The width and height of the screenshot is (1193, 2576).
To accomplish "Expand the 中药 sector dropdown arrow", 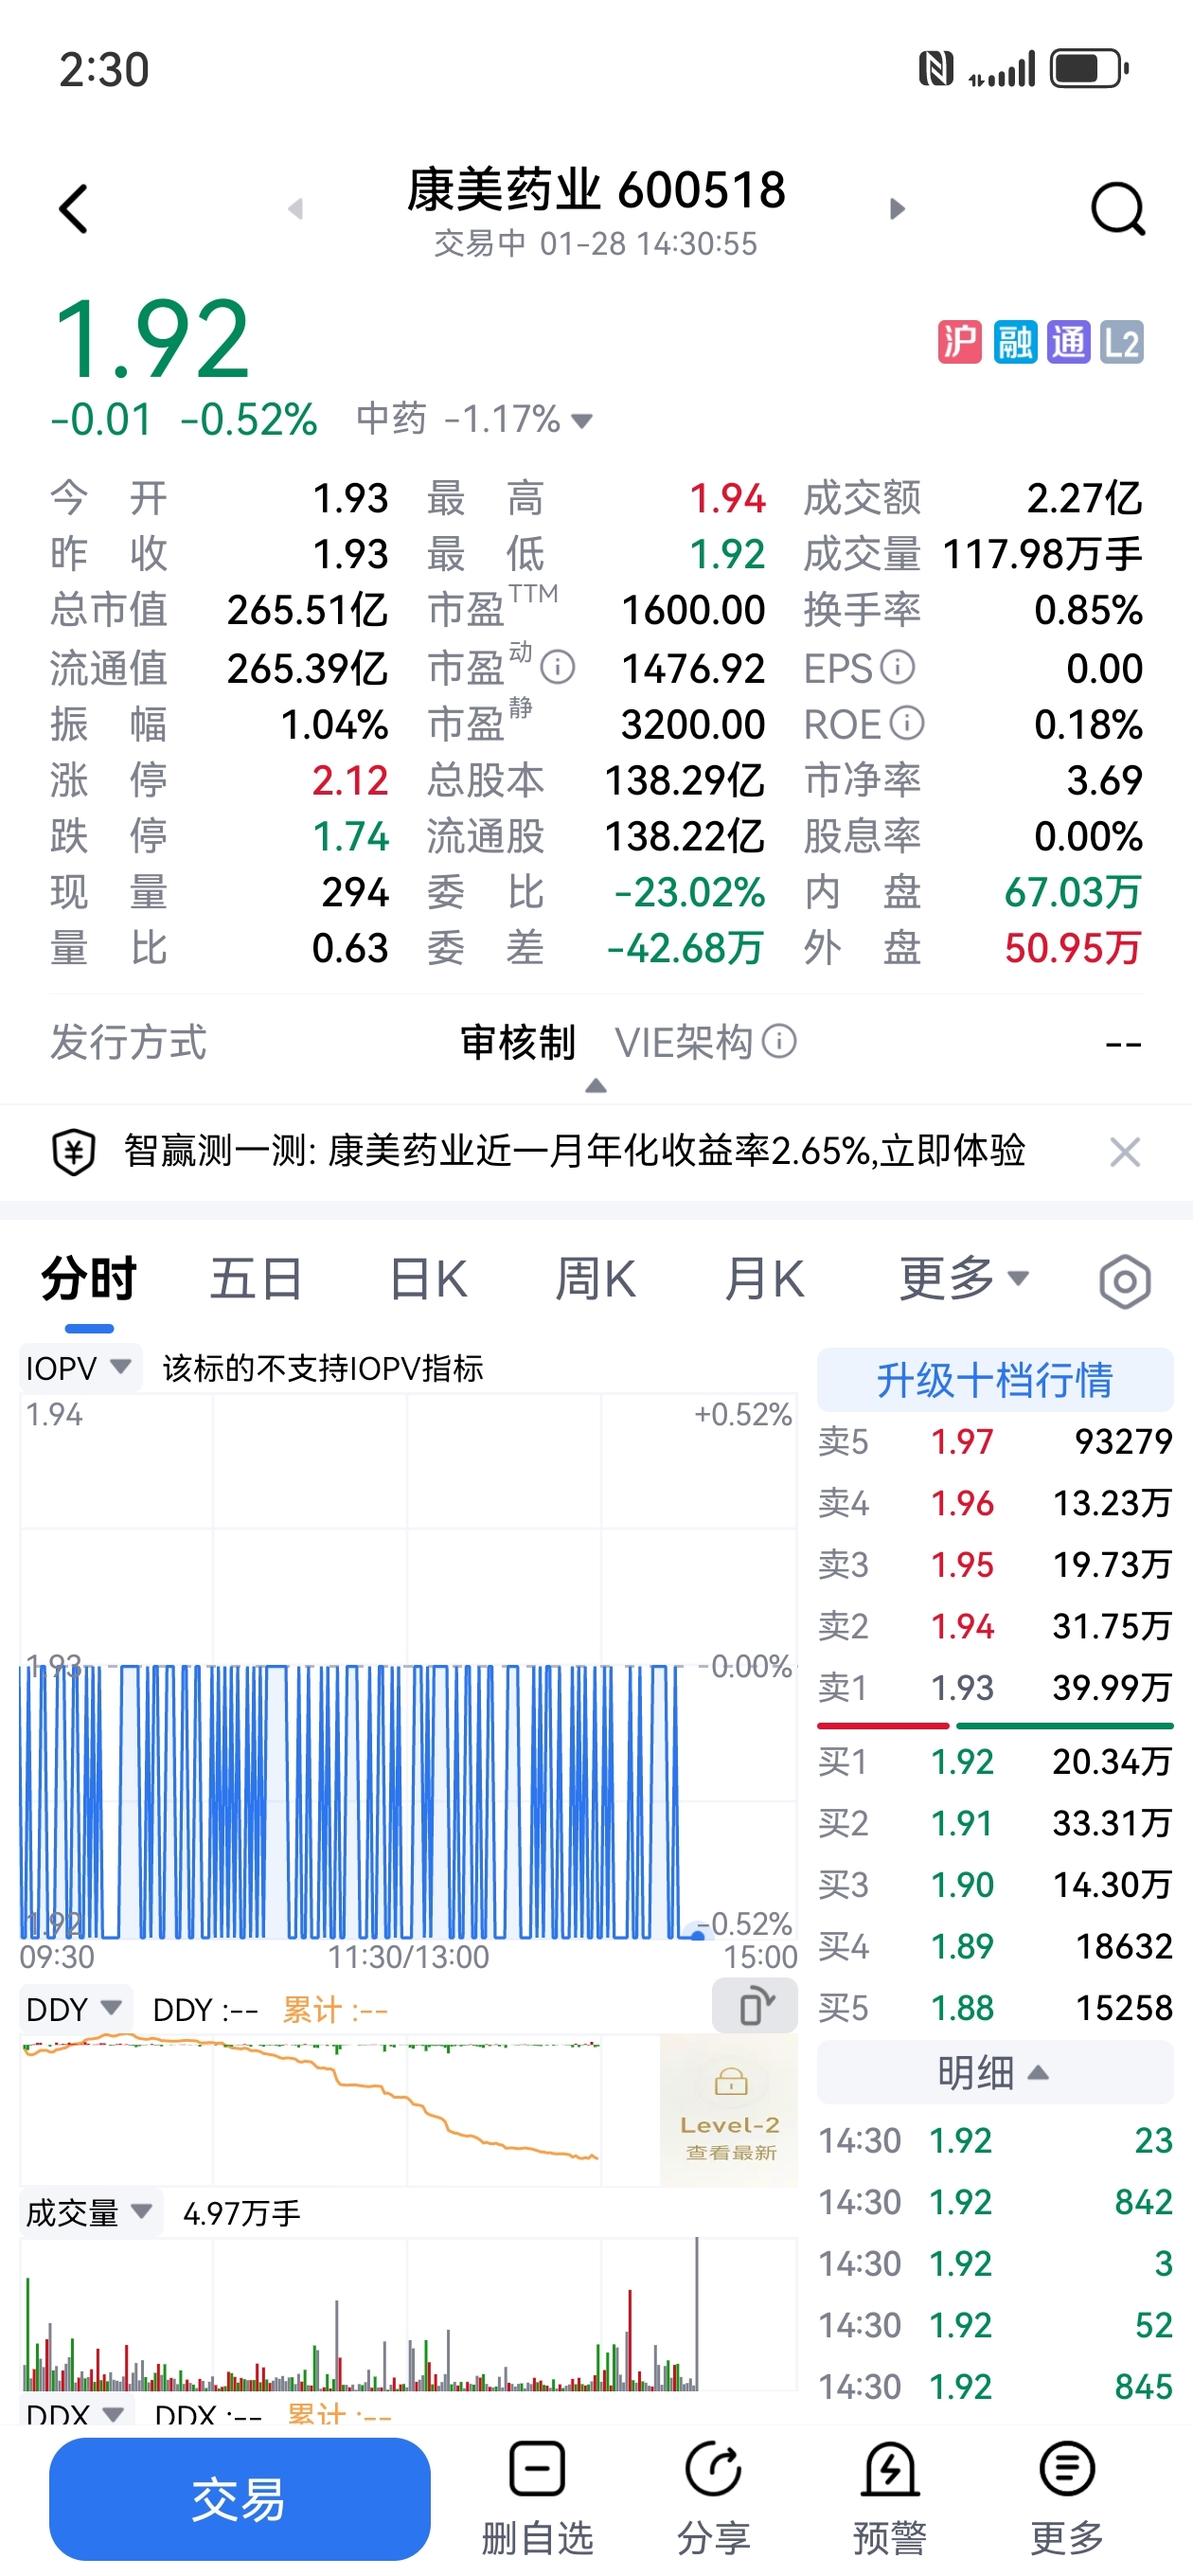I will [x=581, y=421].
